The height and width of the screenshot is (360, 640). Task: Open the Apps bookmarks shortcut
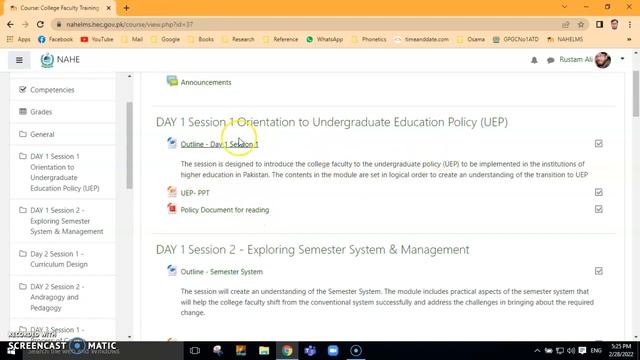point(19,40)
